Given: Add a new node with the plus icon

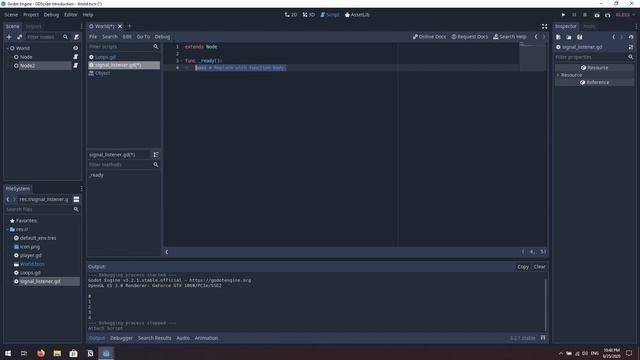Looking at the screenshot, I should click(x=9, y=37).
